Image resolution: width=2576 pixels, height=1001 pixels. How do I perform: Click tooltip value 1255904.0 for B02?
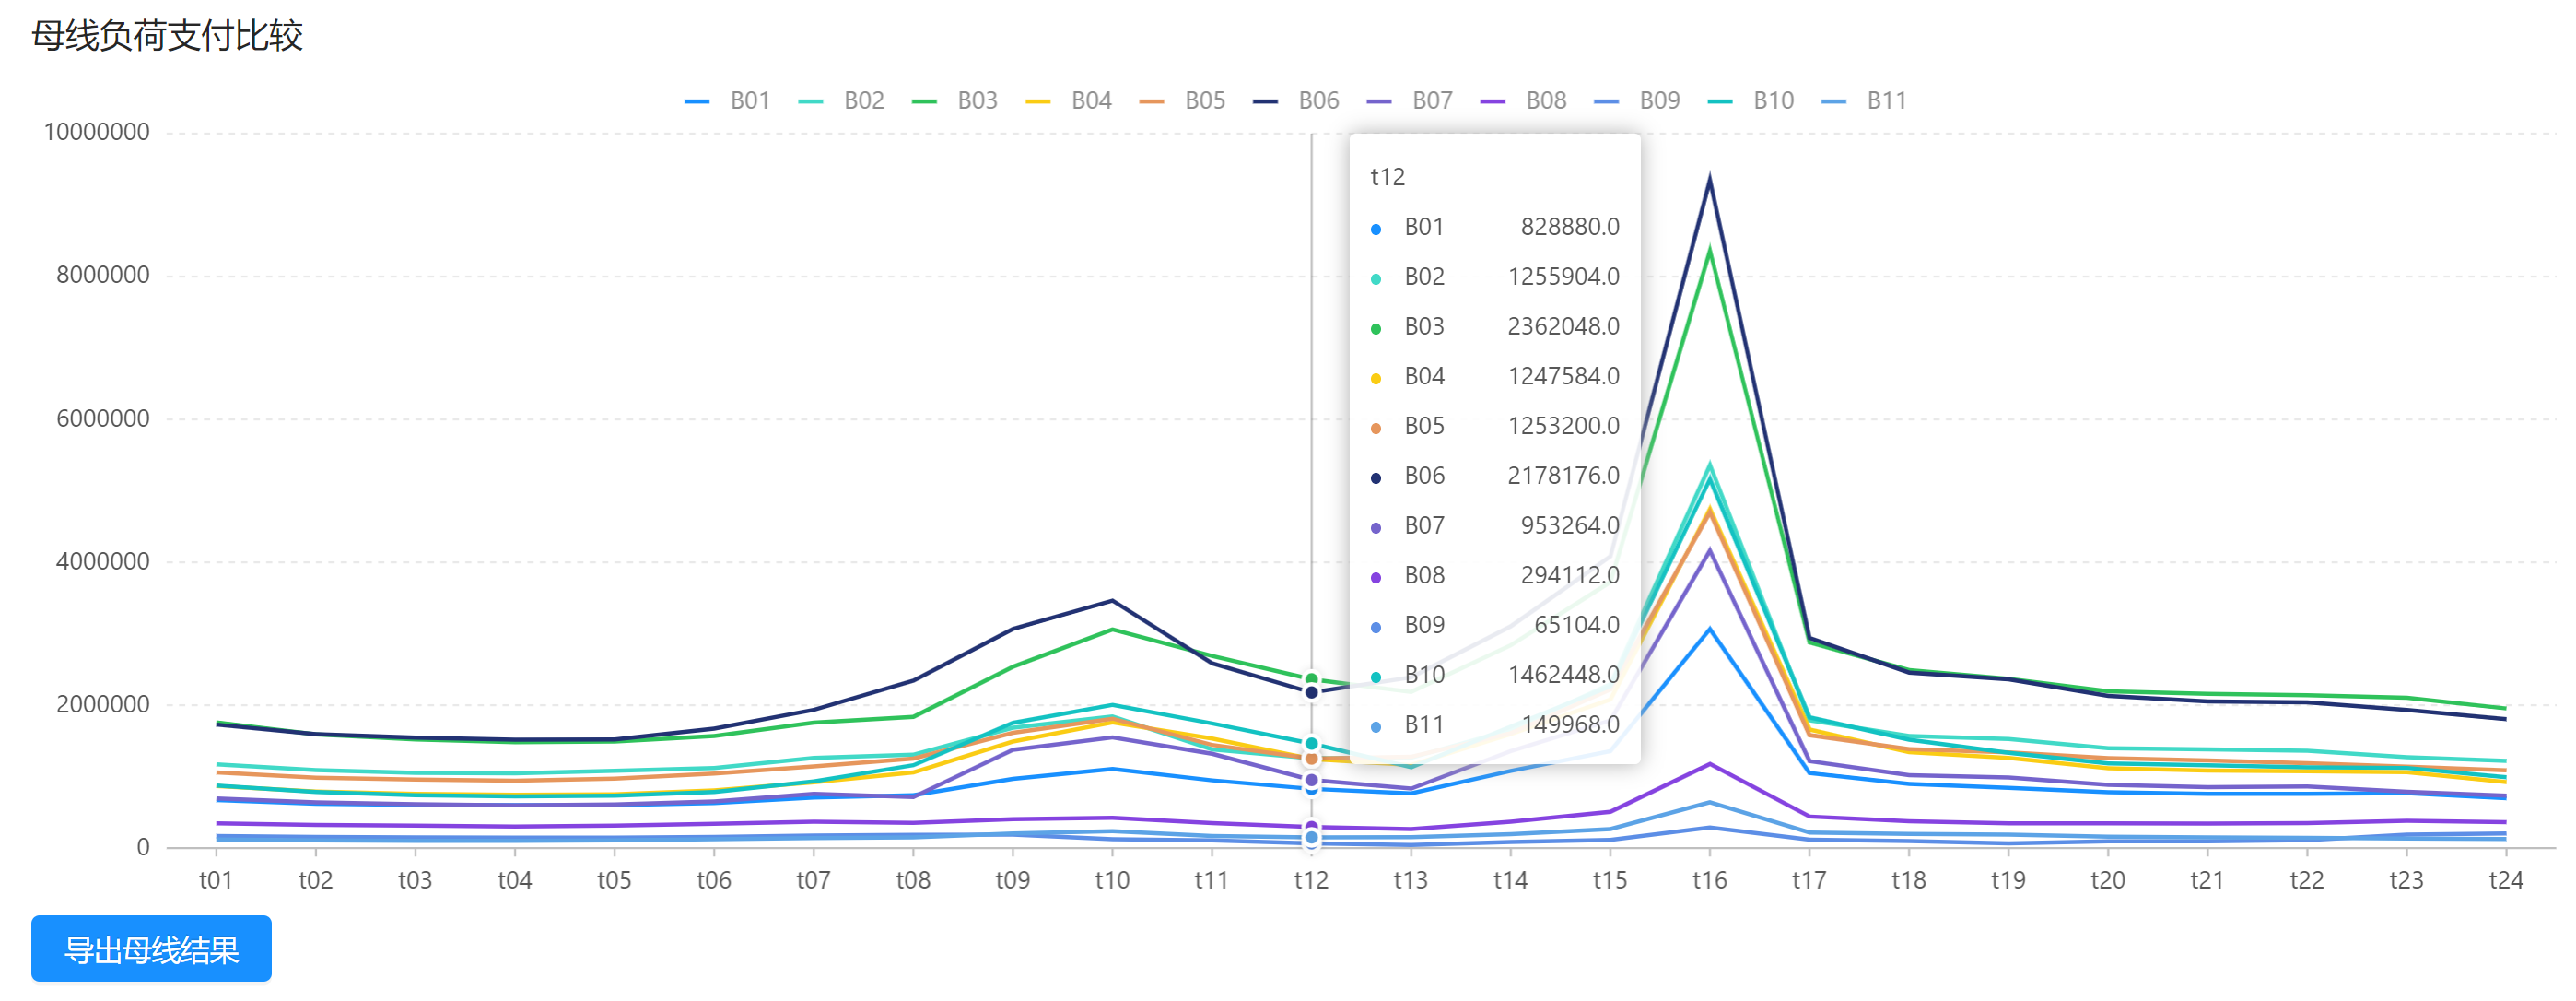1564,277
